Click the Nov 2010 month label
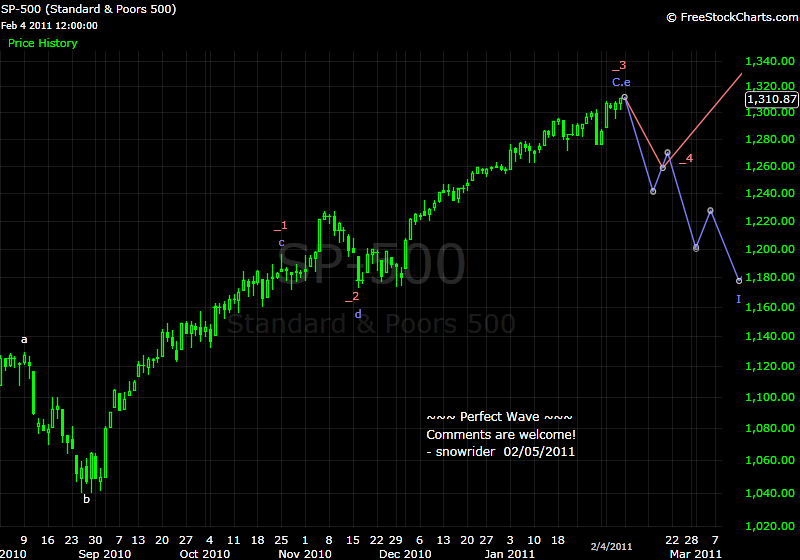The image size is (800, 560). pos(305,554)
